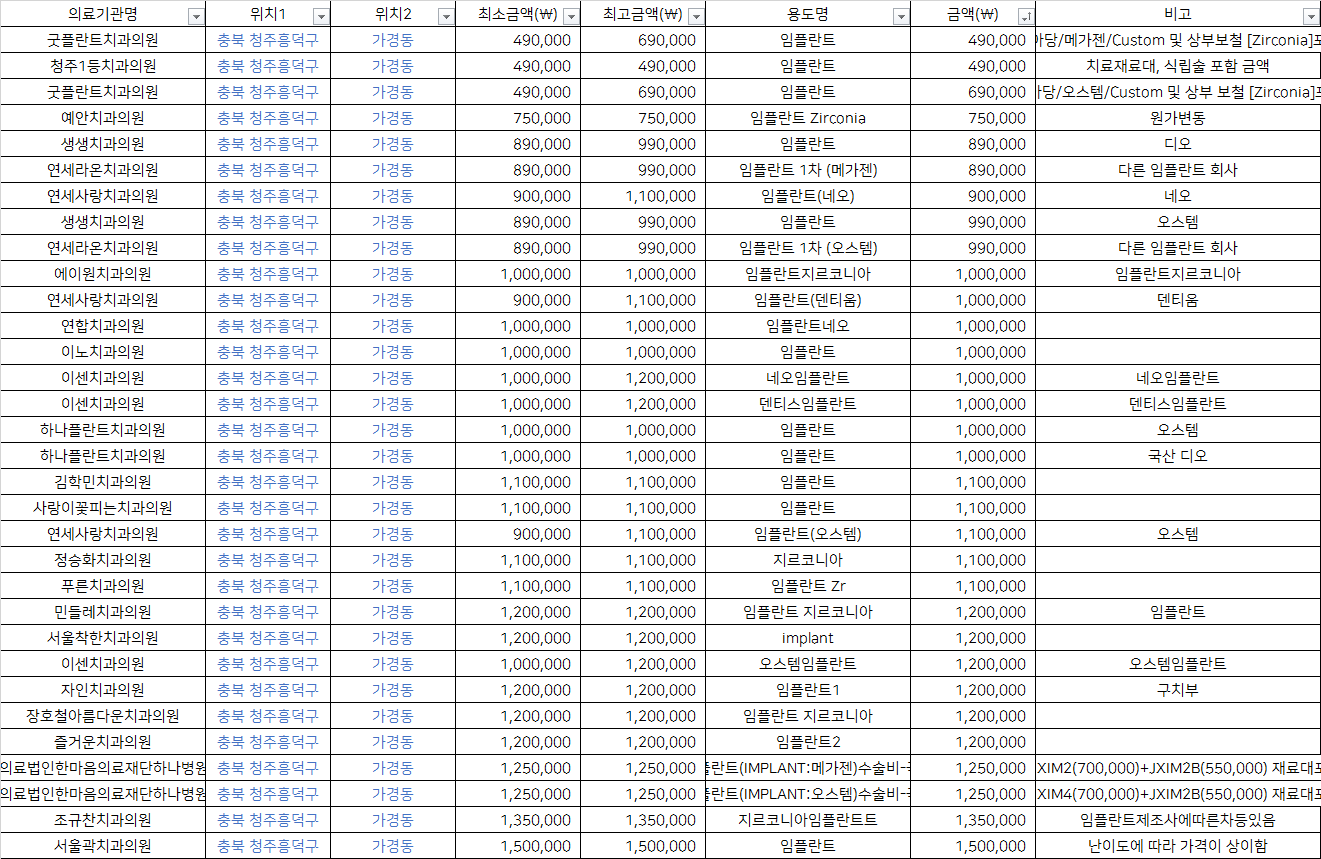Select the 난이도에 따라 가격이 상이함 cell

pyautogui.click(x=1178, y=846)
